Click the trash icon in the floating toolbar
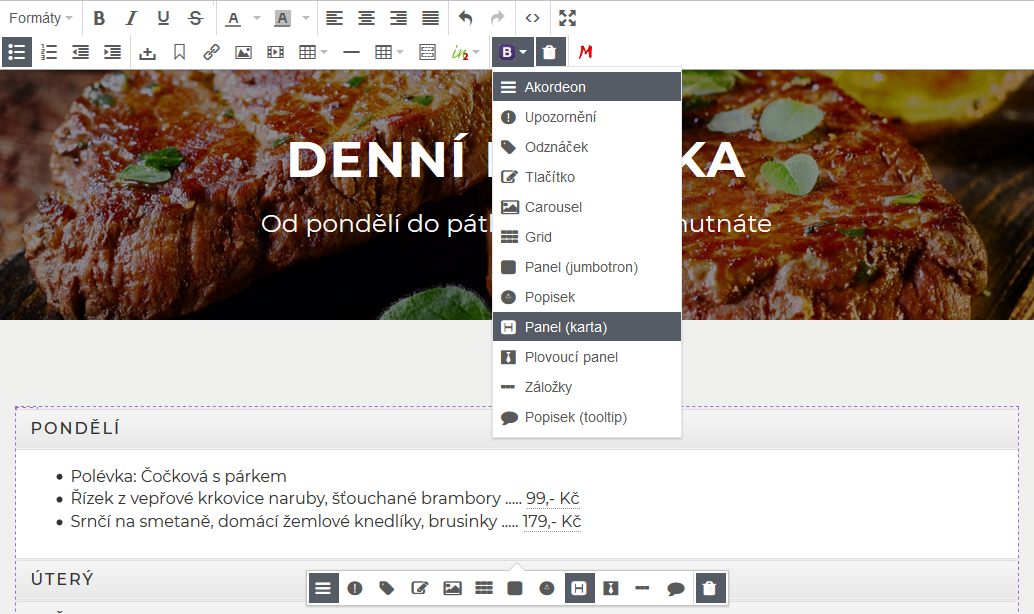This screenshot has height=614, width=1034. 710,588
